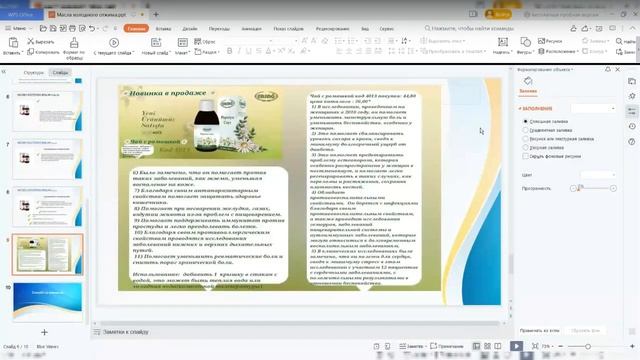Switch to slide sorter view icon

(487, 346)
